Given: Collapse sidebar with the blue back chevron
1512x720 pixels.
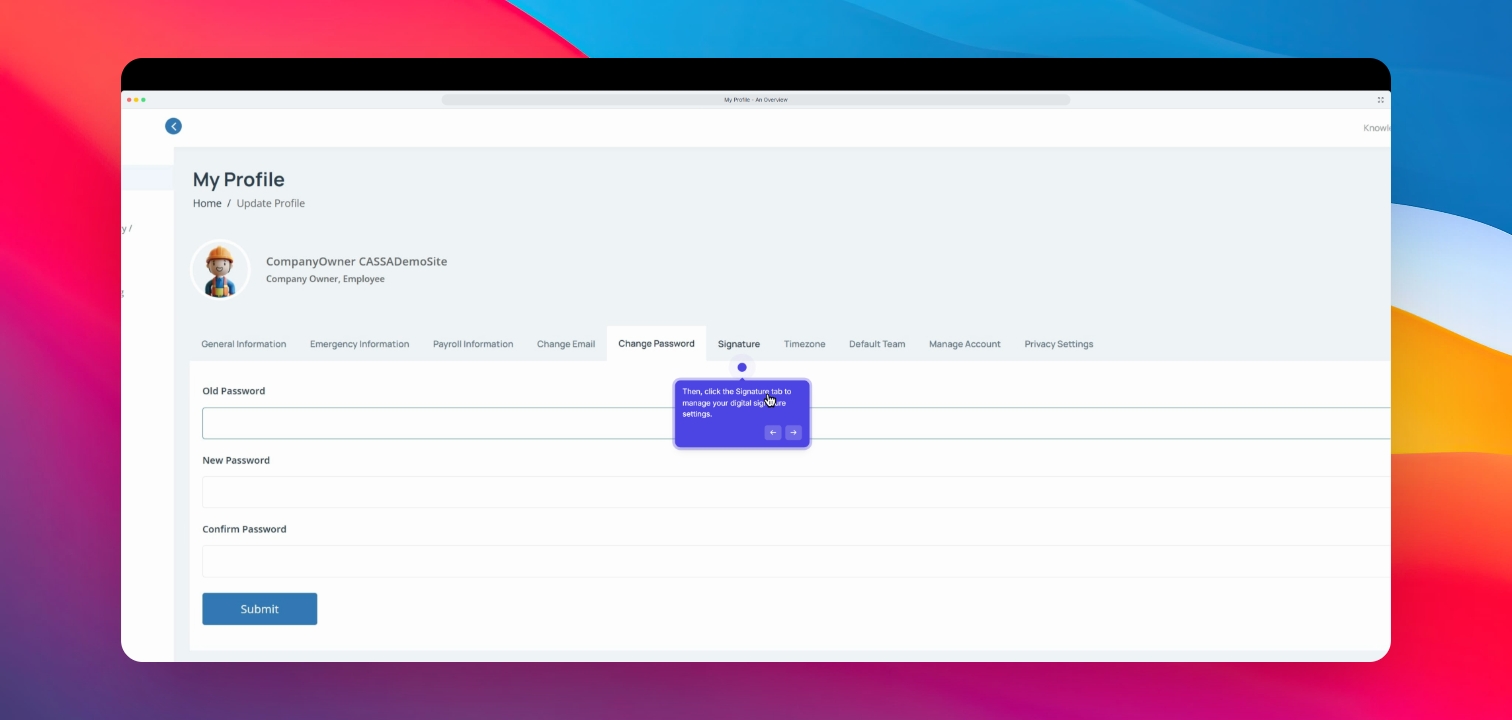Looking at the screenshot, I should pos(173,126).
